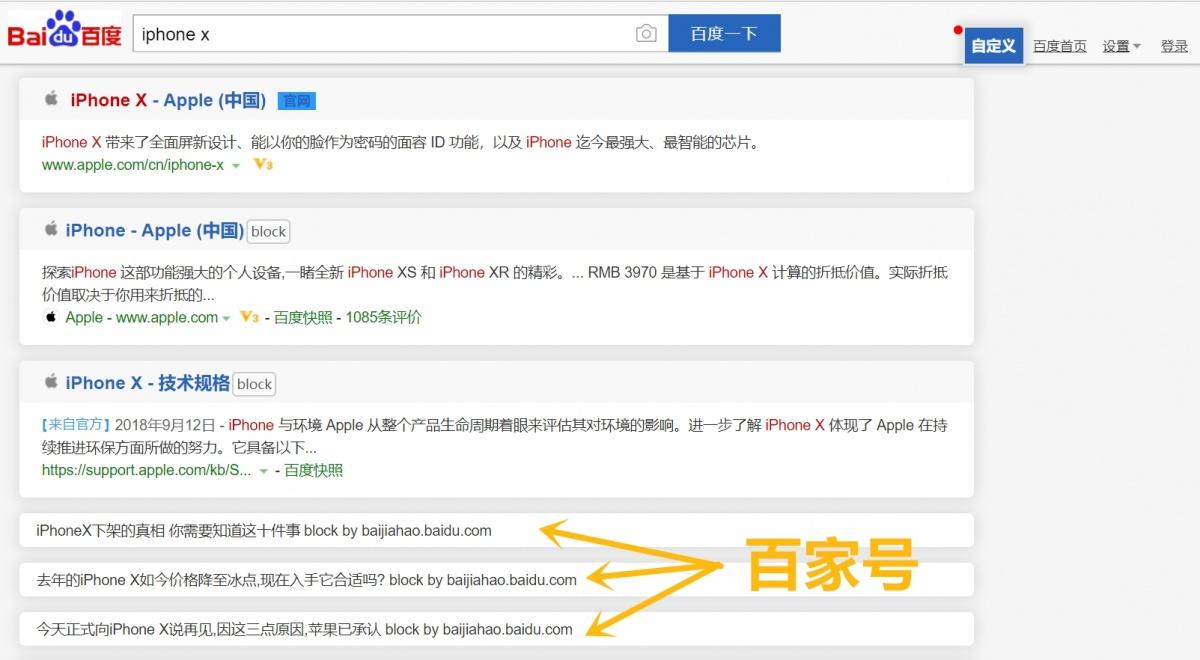Open result title iPhone - Apple (中国)
Viewport: 1200px width, 660px height.
155,231
